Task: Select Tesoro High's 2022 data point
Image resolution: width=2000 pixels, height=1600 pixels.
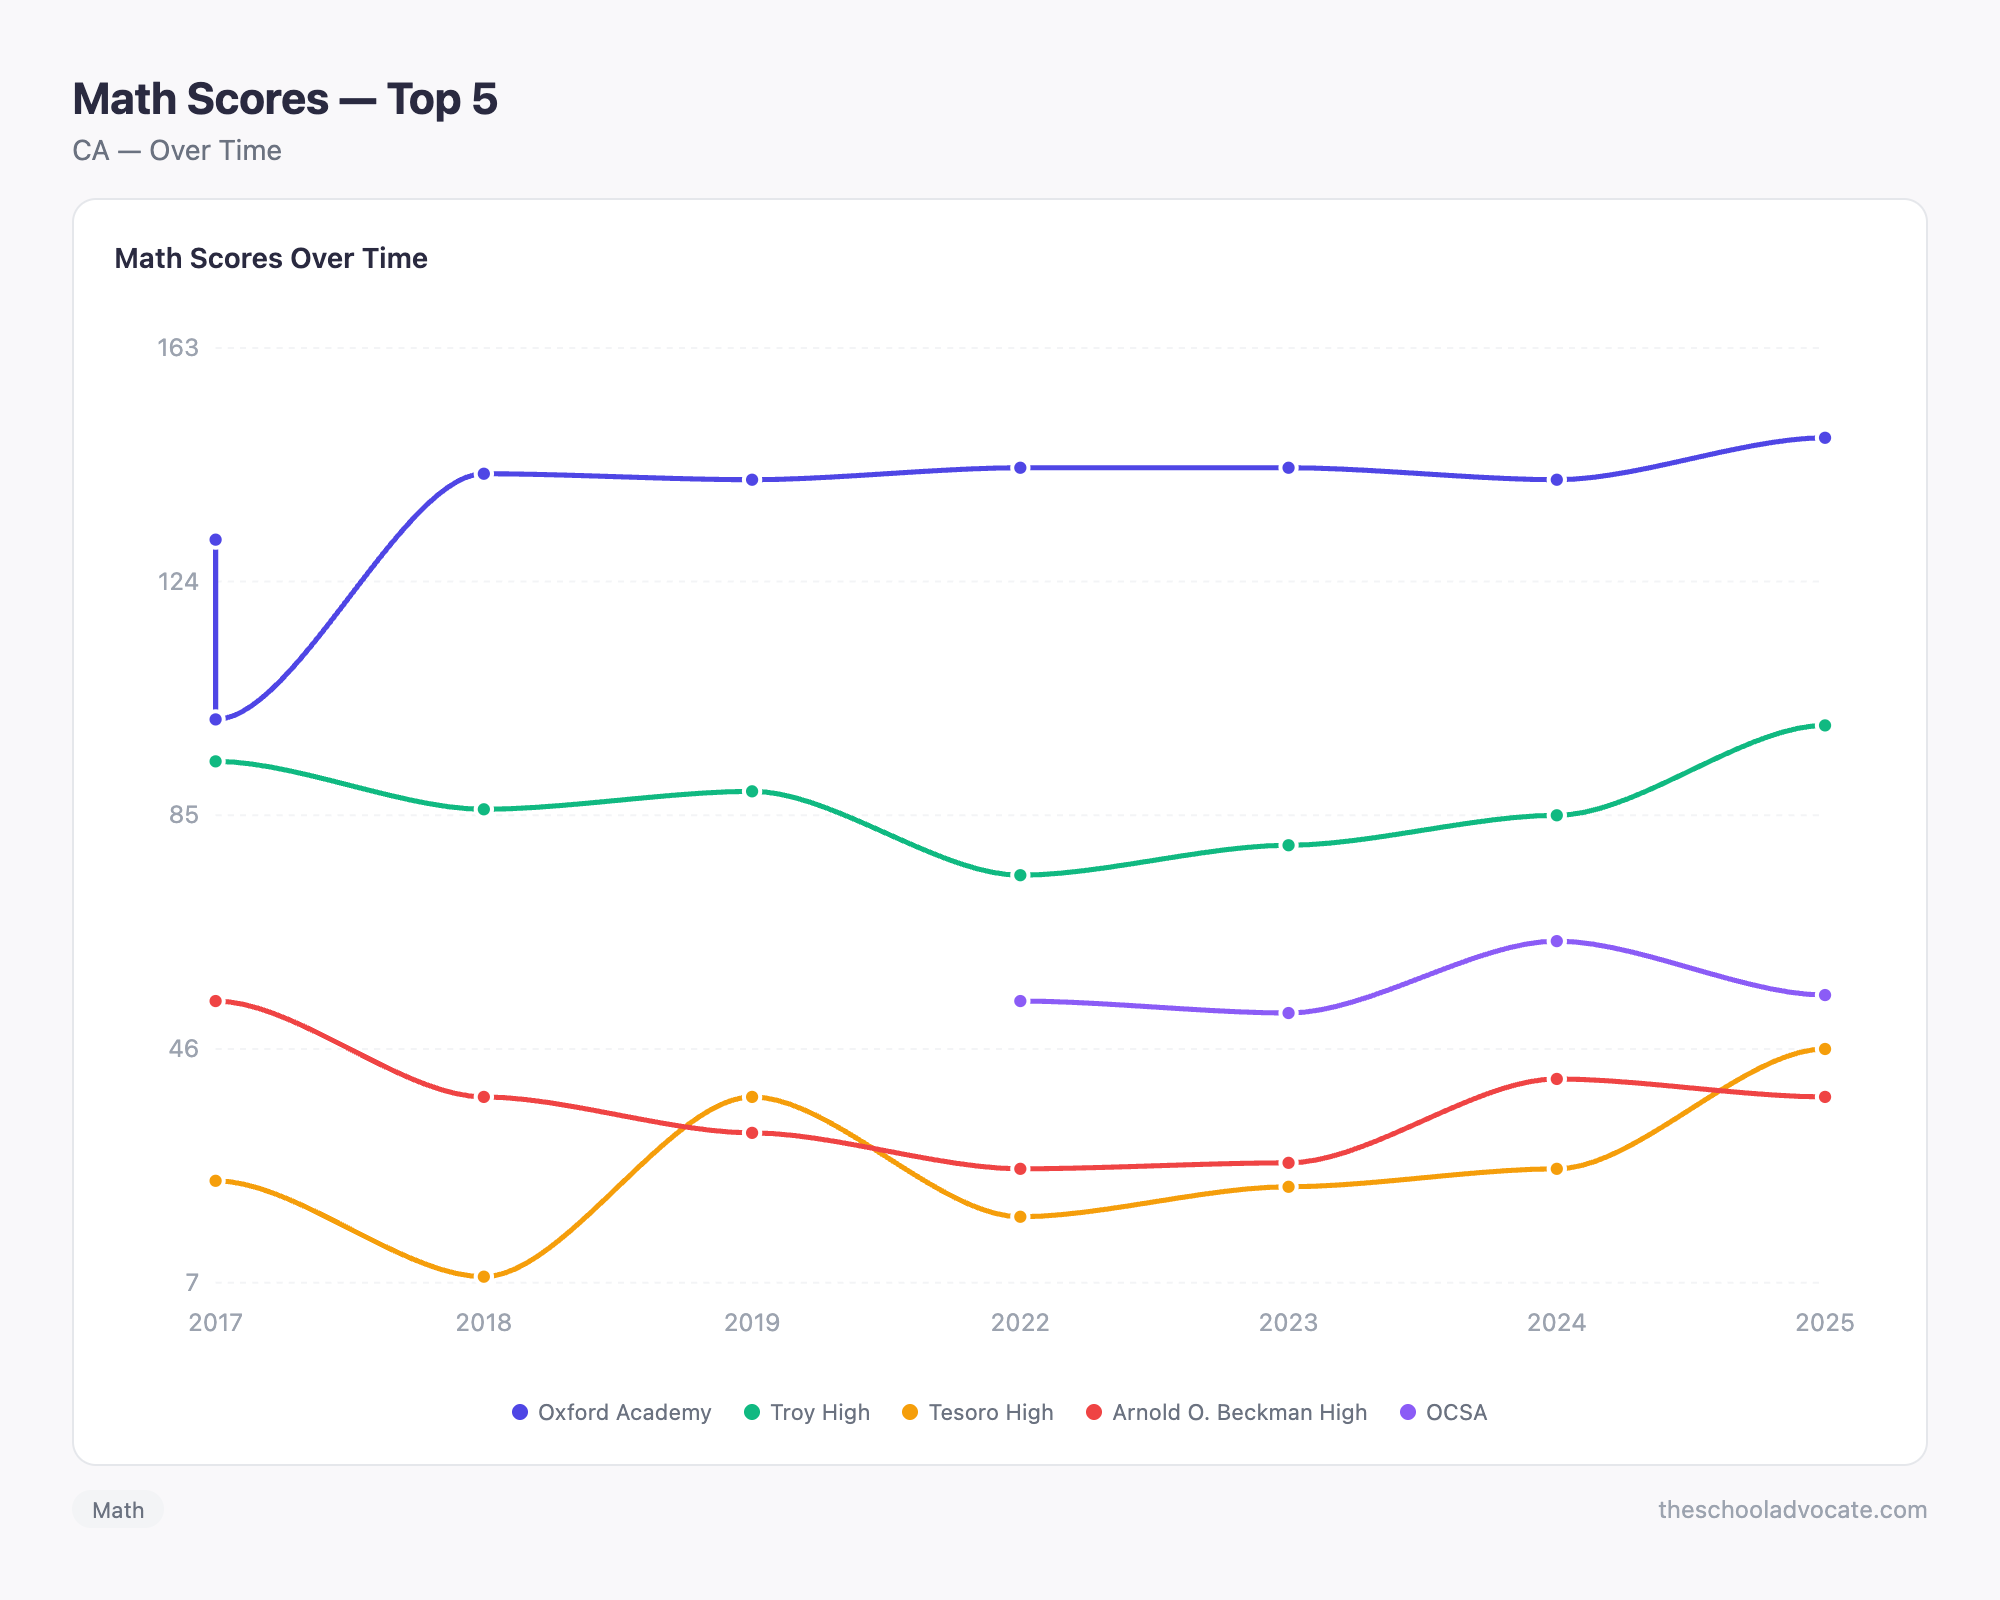Action: point(1020,1217)
